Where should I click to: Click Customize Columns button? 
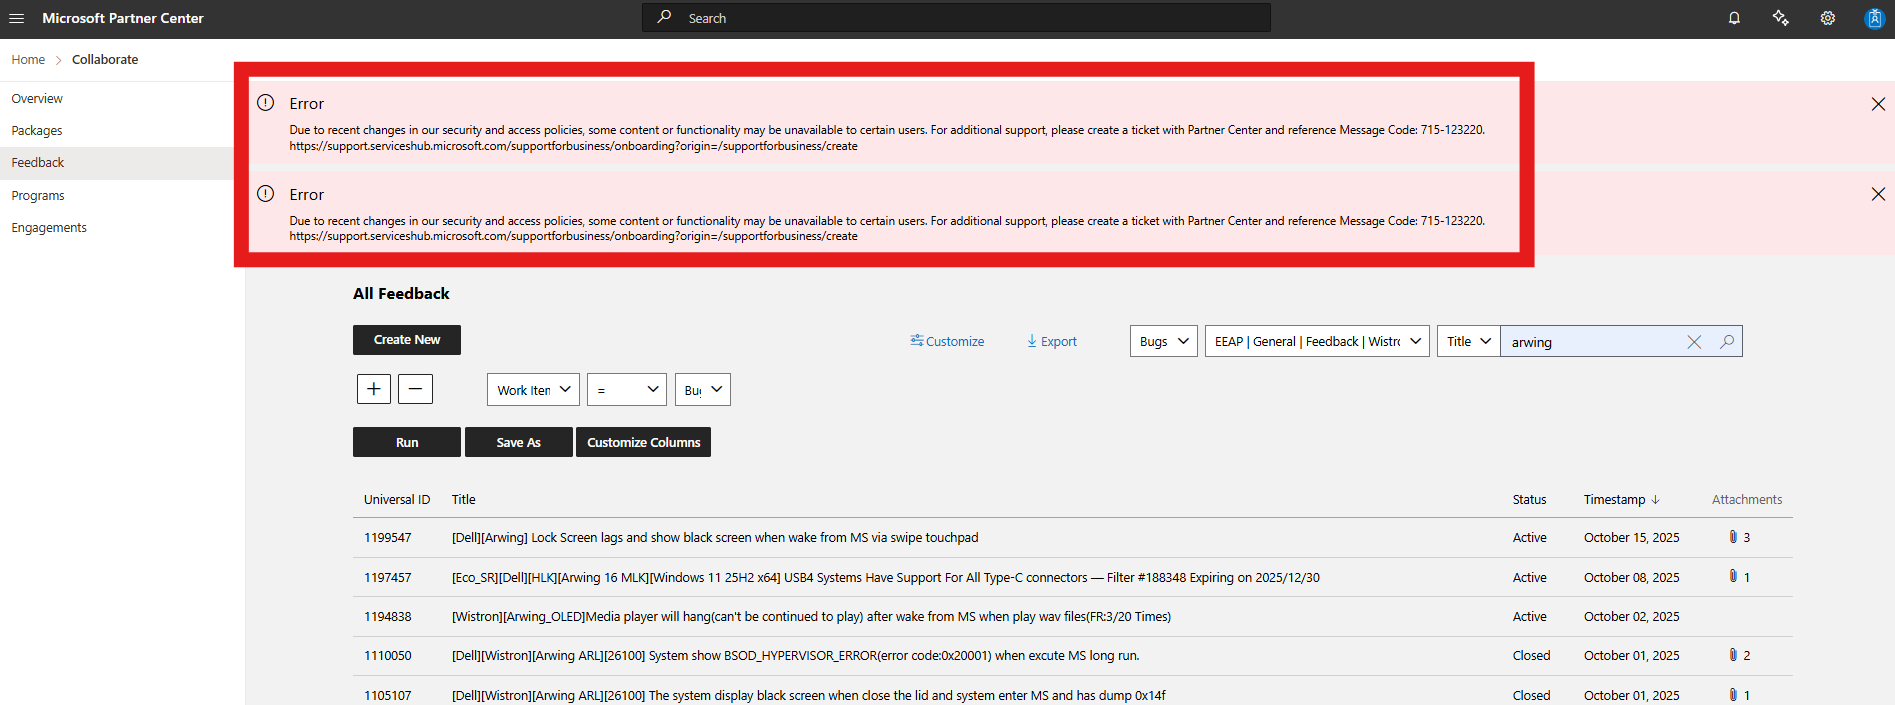pos(643,442)
